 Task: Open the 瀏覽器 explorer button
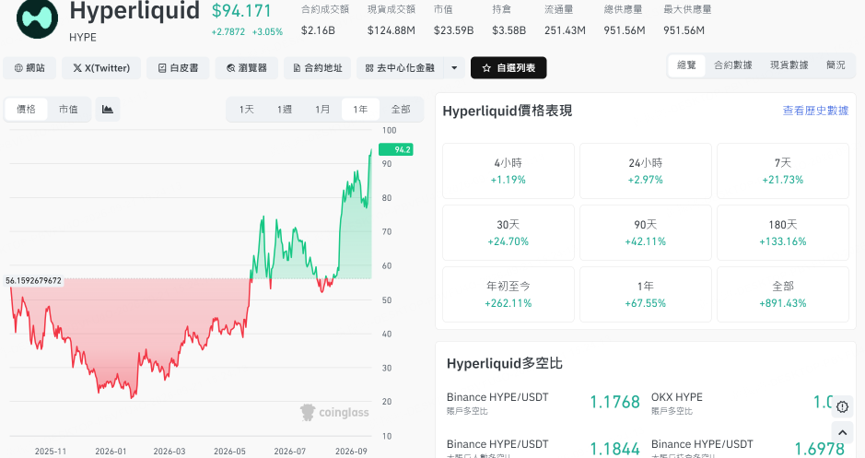click(x=247, y=68)
